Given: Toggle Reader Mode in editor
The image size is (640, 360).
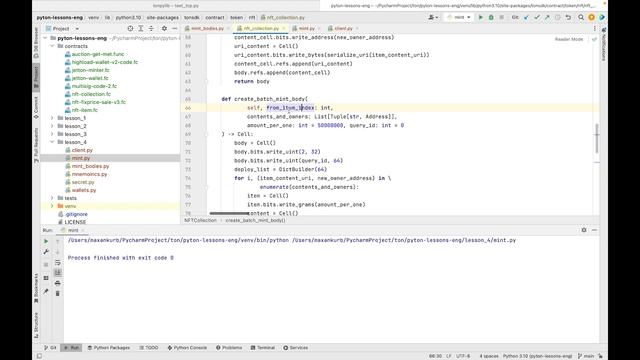Looking at the screenshot, I should [569, 39].
